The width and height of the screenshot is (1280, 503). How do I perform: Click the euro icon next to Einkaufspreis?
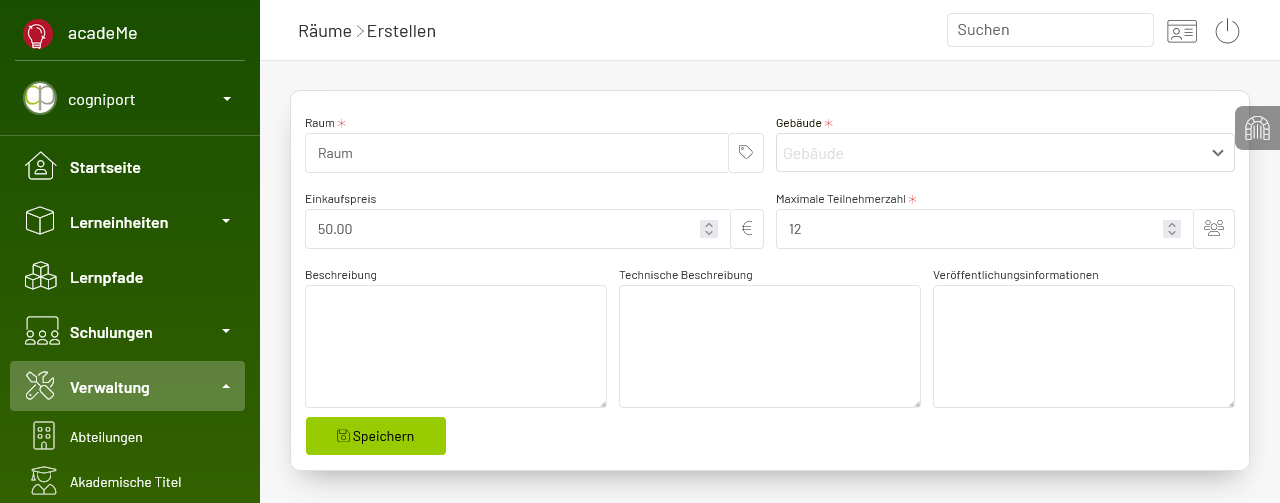click(x=747, y=229)
